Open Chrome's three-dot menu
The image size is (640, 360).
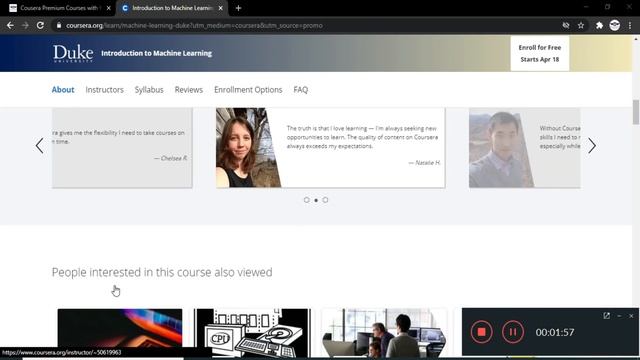[630, 25]
